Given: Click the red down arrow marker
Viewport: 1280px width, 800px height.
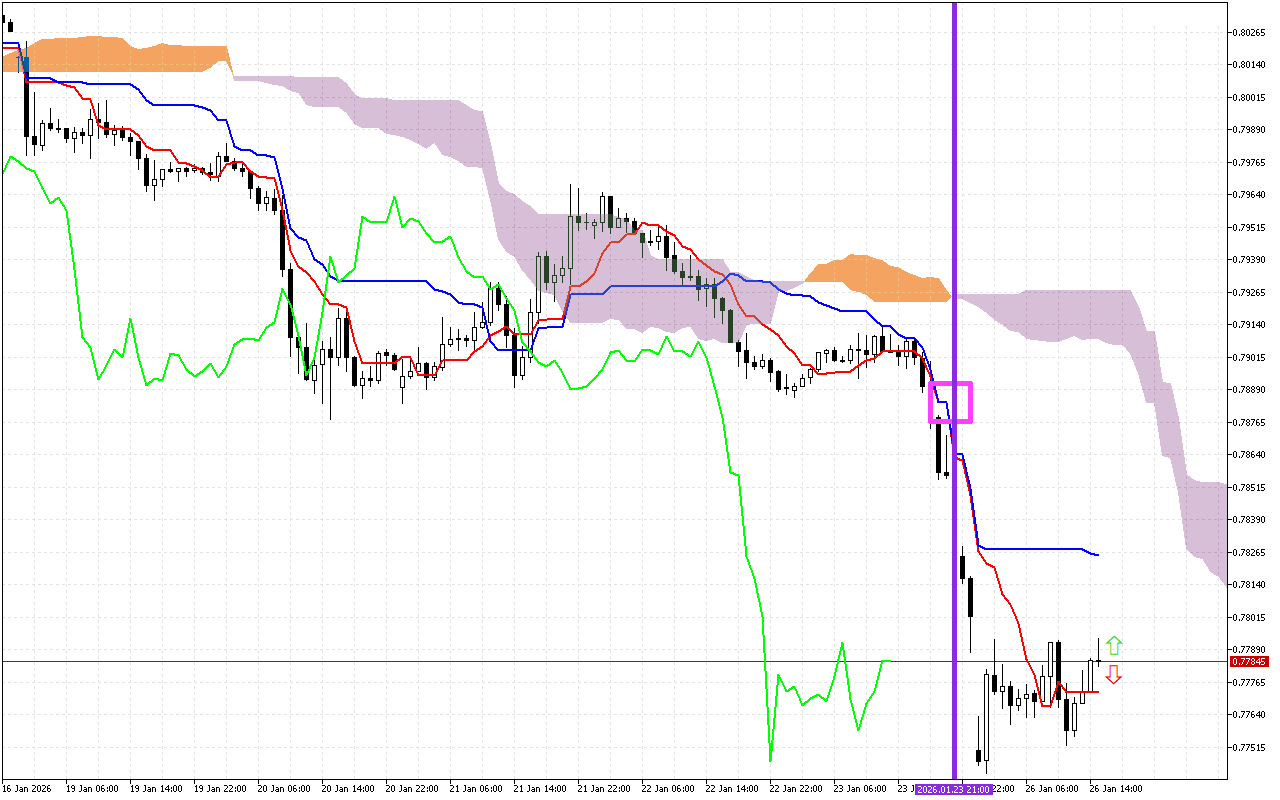Looking at the screenshot, I should click(1113, 675).
